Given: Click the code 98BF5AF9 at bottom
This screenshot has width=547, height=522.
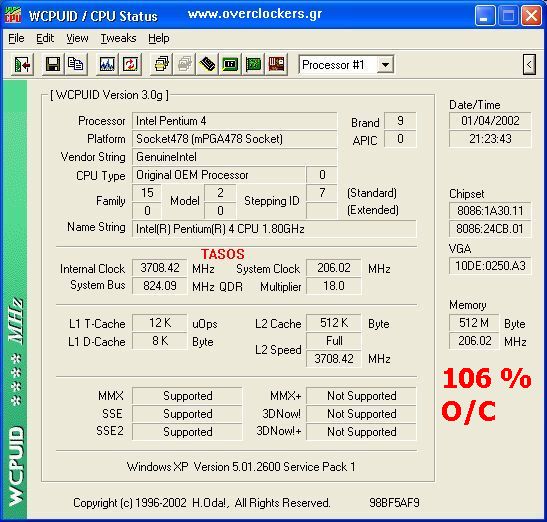Looking at the screenshot, I should [394, 503].
